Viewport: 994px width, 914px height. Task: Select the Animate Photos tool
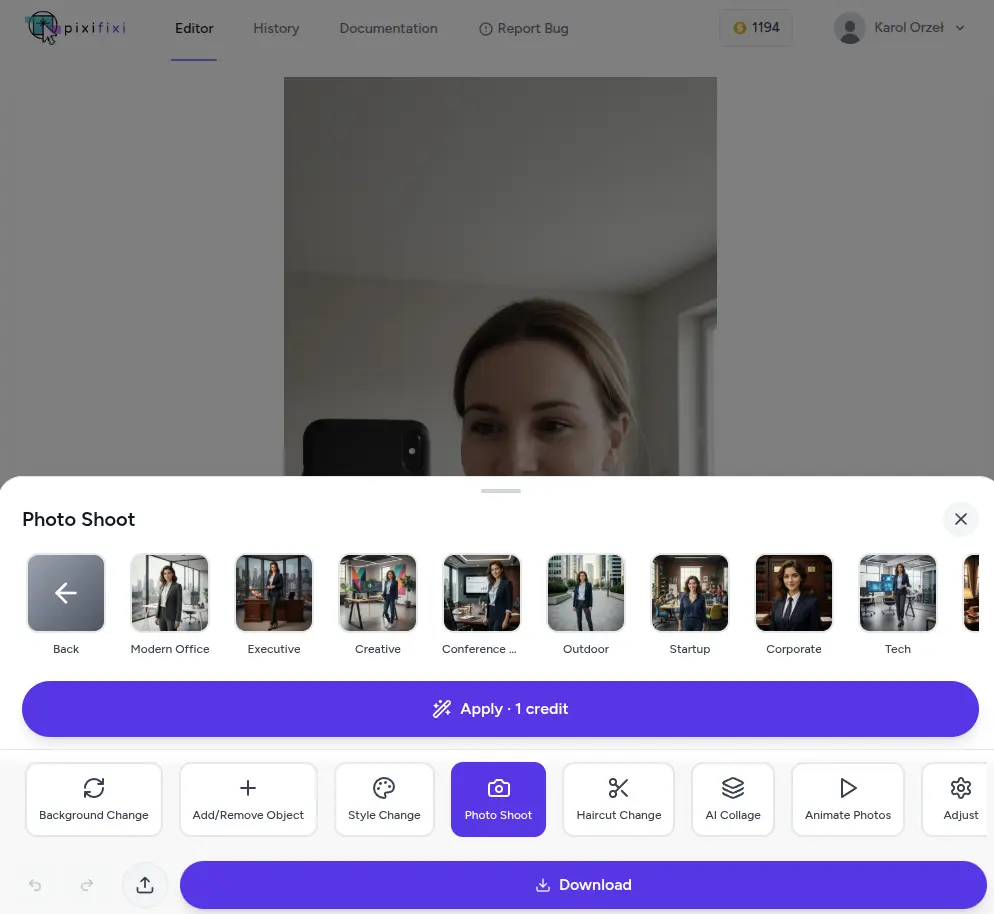point(847,799)
